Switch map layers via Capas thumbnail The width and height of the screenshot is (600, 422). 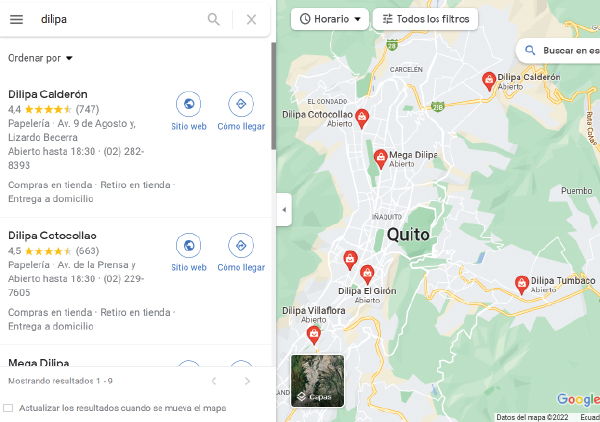pos(317,381)
